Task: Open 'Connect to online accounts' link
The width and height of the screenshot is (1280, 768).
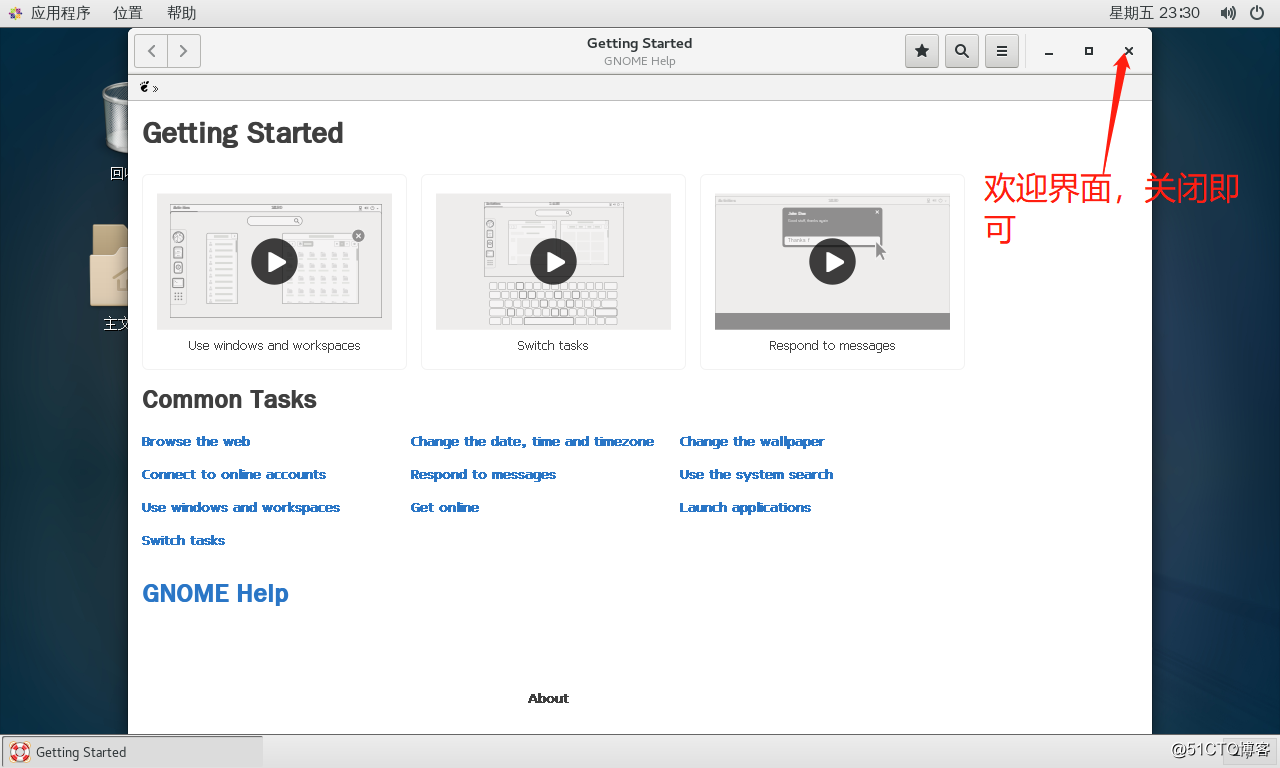Action: 234,474
